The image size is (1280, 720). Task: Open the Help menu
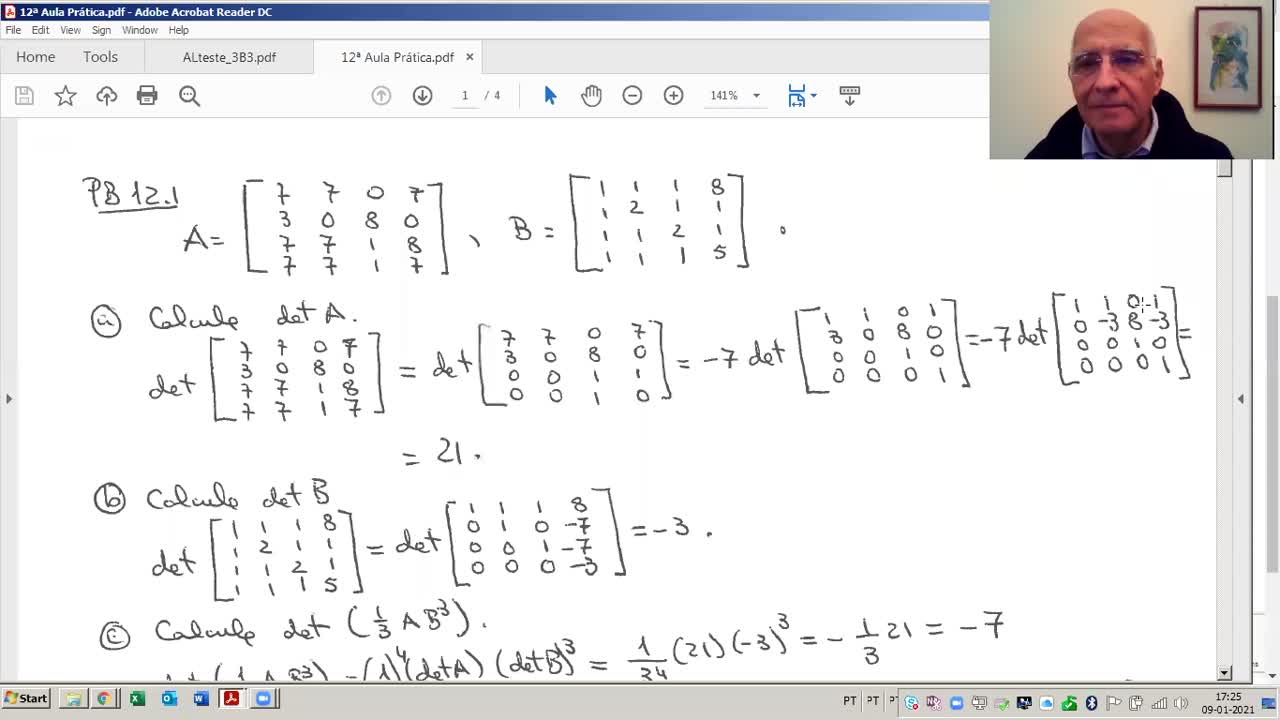tap(178, 30)
